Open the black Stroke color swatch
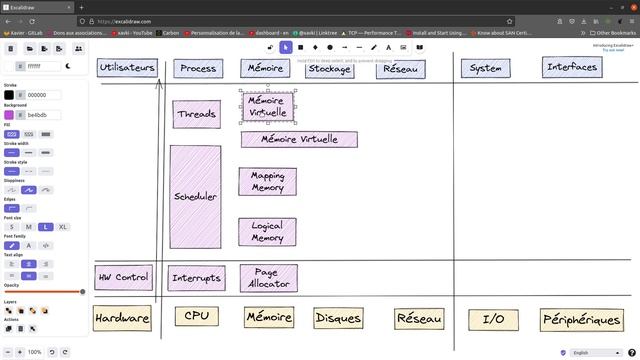 click(9, 95)
